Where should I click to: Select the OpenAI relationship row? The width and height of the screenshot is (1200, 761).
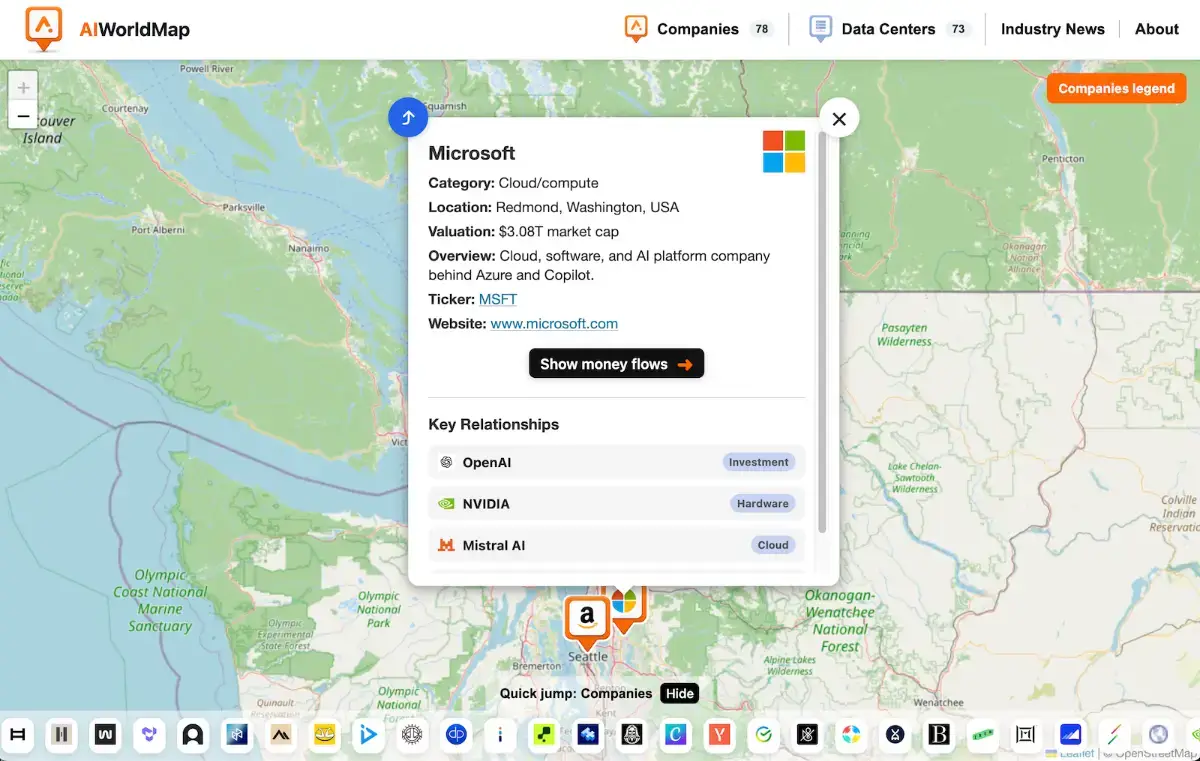(616, 462)
